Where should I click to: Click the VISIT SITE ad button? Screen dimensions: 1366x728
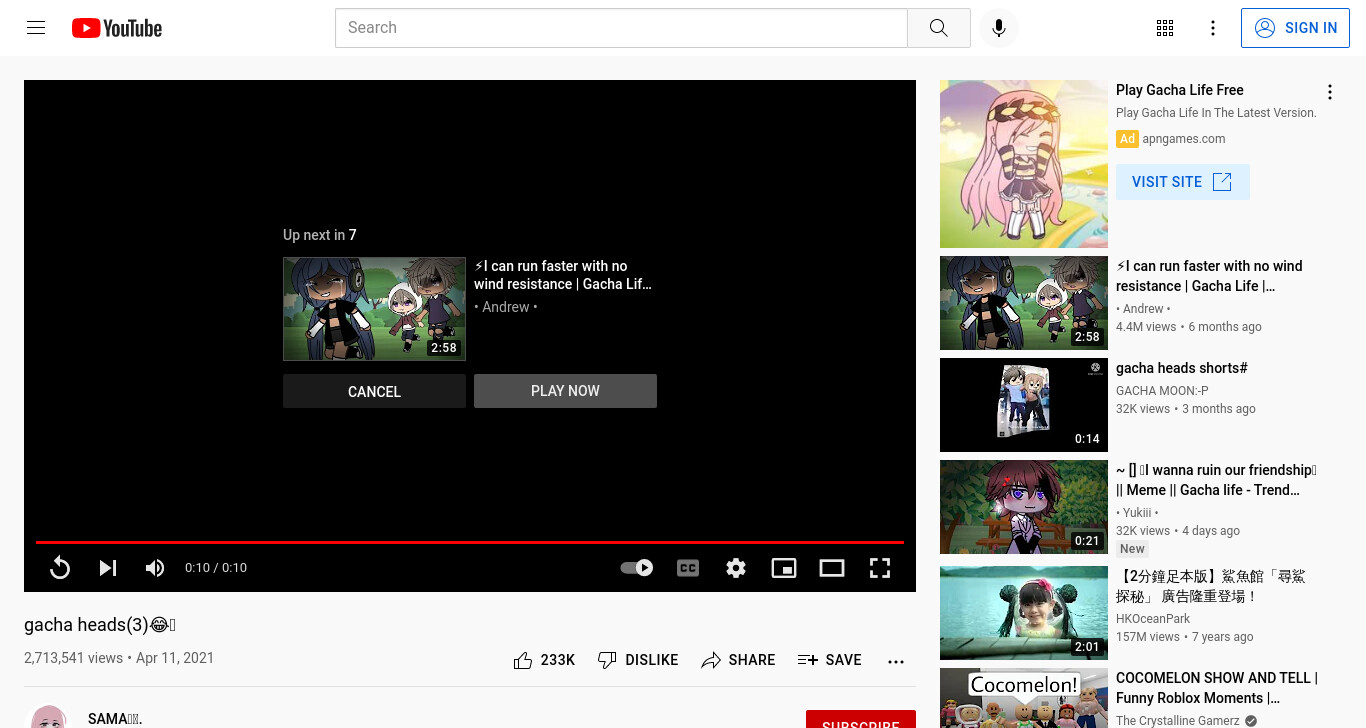pyautogui.click(x=1182, y=182)
